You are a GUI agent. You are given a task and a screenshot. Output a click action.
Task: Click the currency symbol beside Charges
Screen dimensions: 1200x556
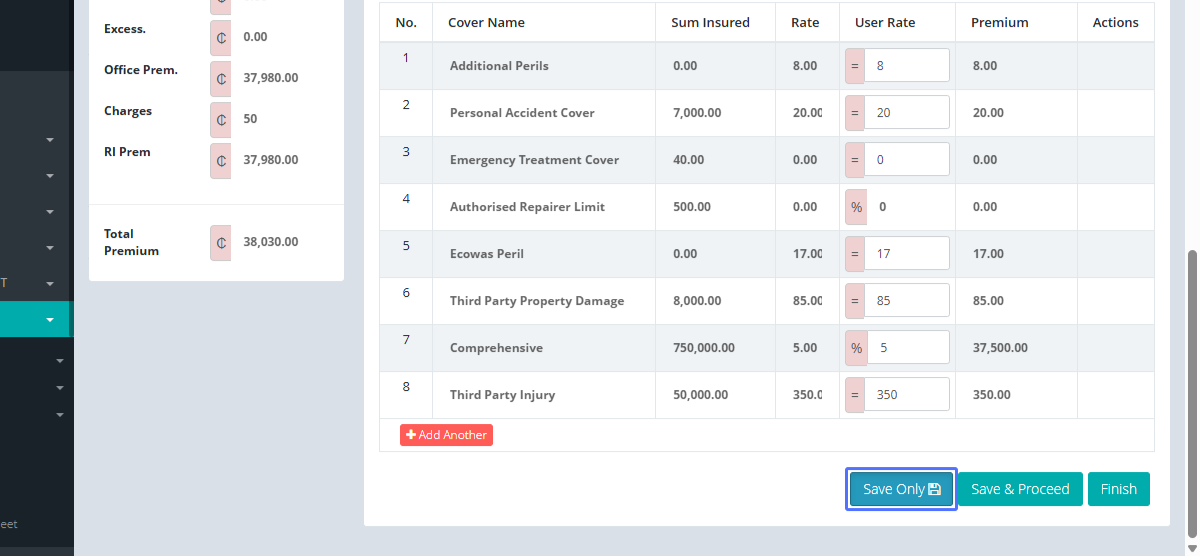pyautogui.click(x=220, y=119)
